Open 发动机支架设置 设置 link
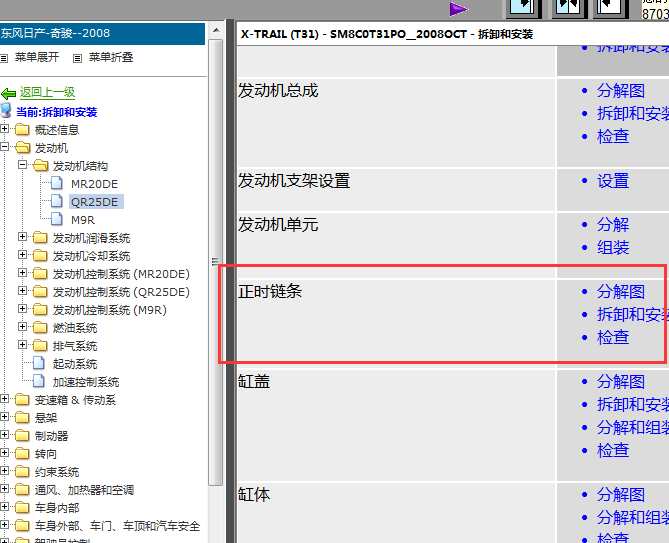Image resolution: width=669 pixels, height=543 pixels. (x=613, y=181)
